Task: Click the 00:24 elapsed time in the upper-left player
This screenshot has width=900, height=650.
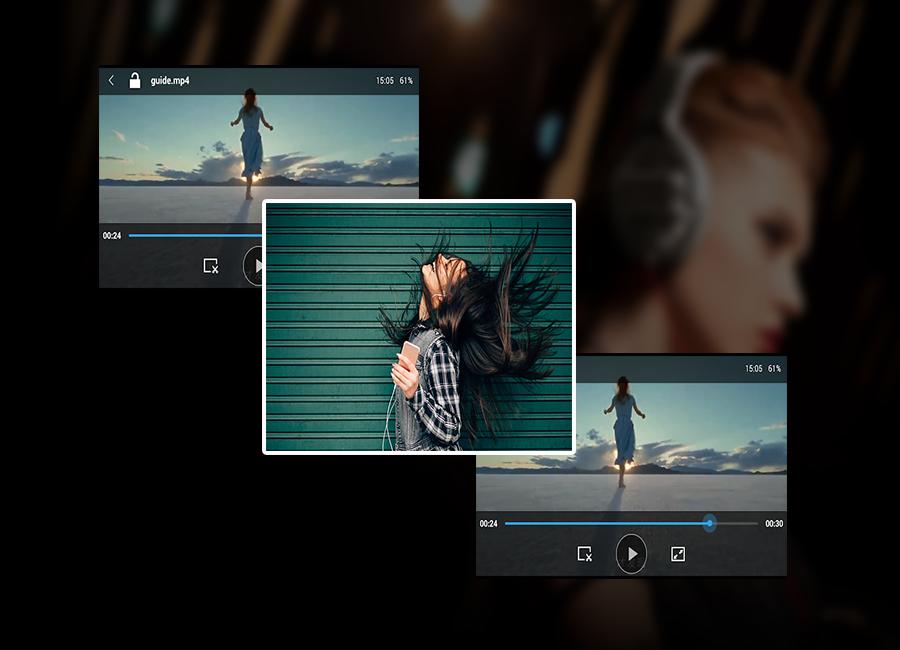Action: (112, 236)
